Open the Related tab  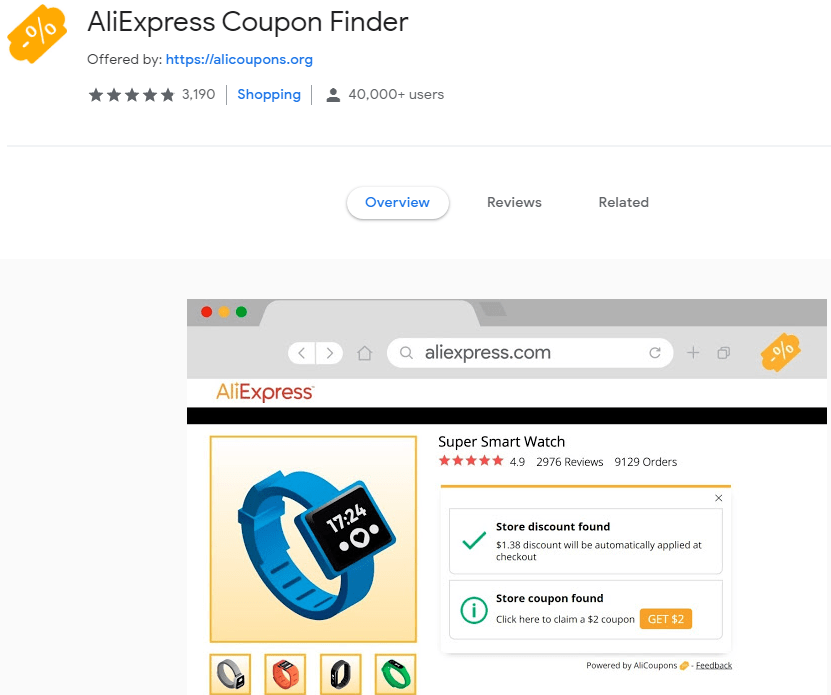623,202
